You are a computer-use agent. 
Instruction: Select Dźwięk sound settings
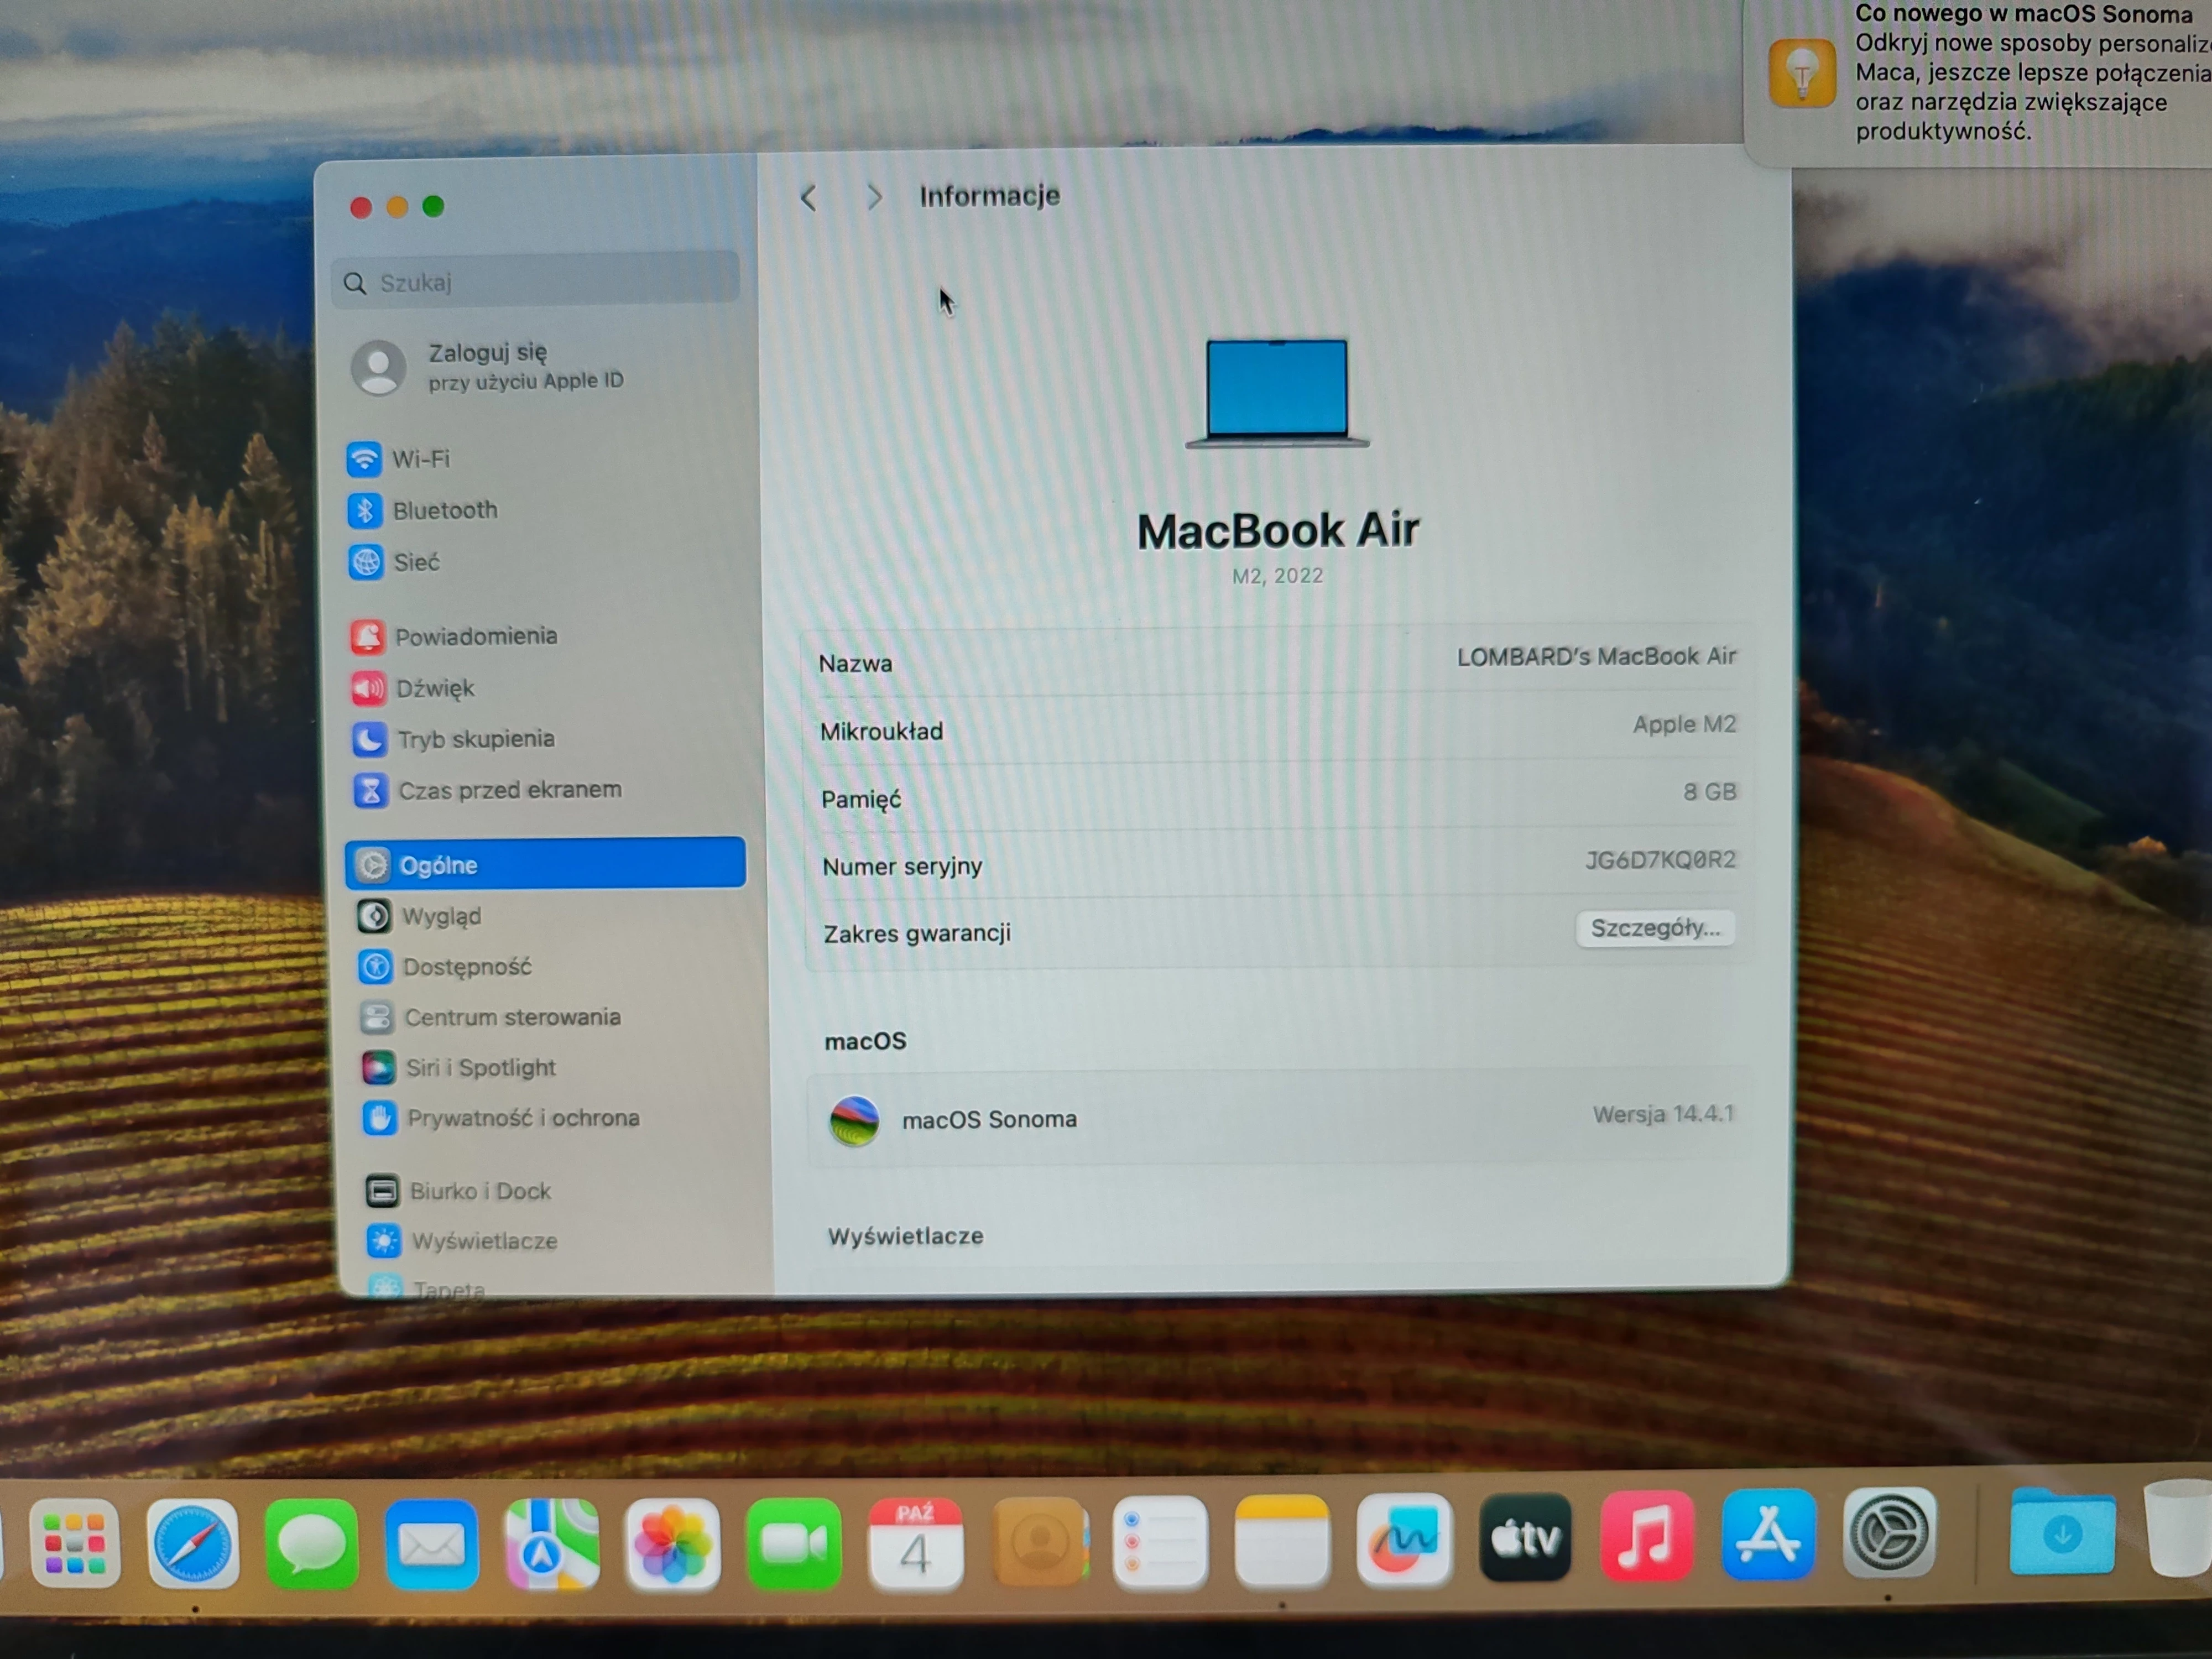(x=434, y=688)
